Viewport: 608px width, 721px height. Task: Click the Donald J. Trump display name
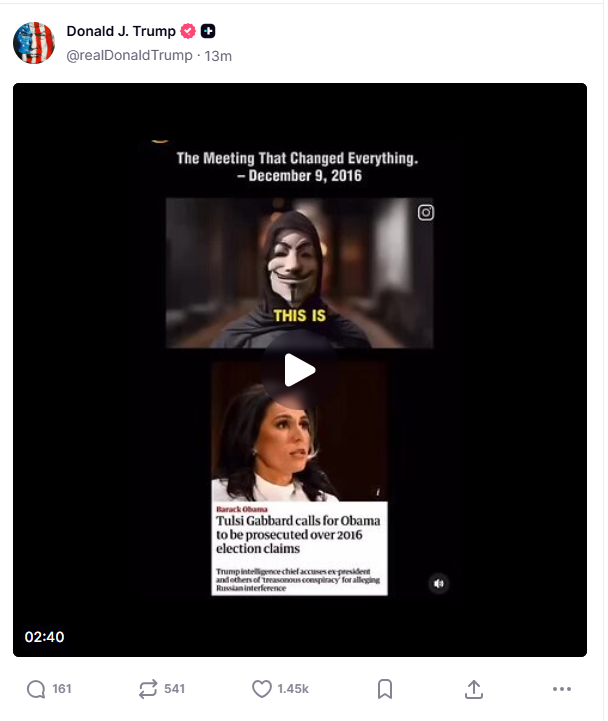121,31
